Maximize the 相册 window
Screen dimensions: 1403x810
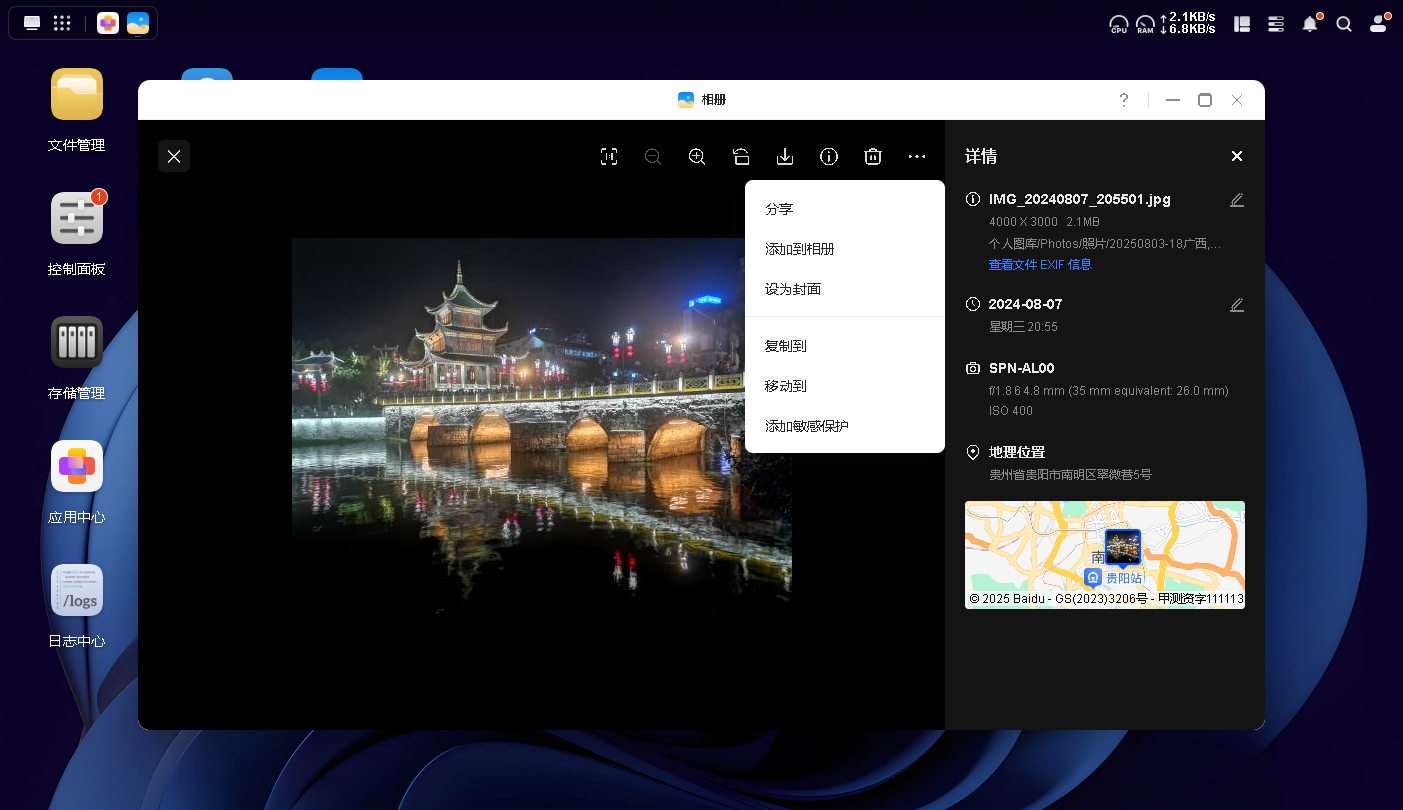[x=1205, y=100]
